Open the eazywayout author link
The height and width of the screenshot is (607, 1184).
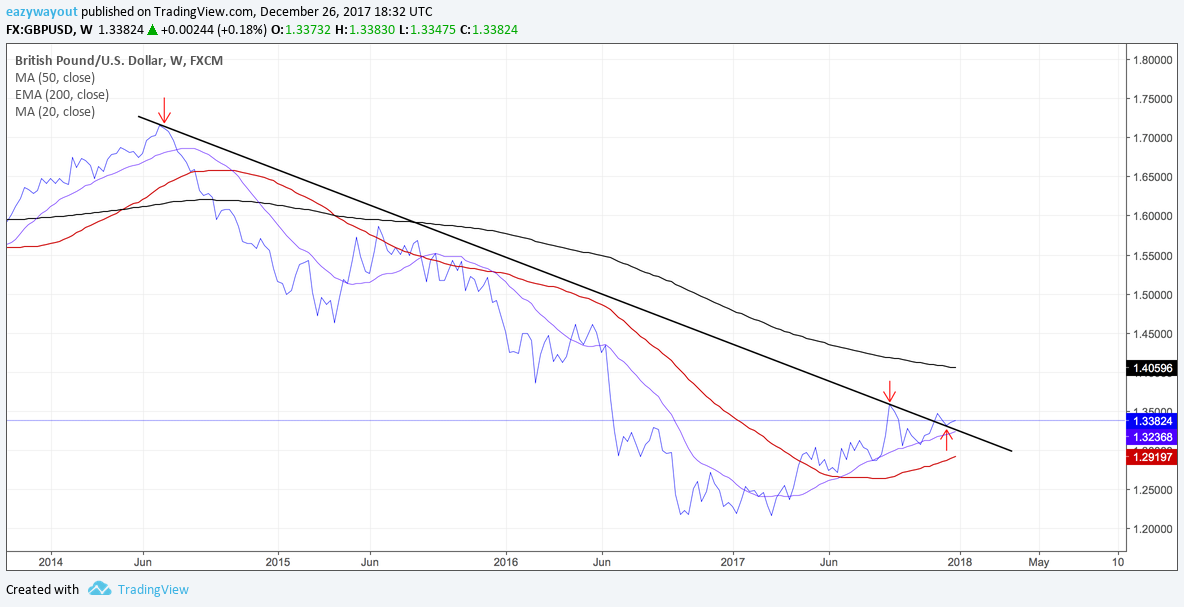(x=40, y=12)
